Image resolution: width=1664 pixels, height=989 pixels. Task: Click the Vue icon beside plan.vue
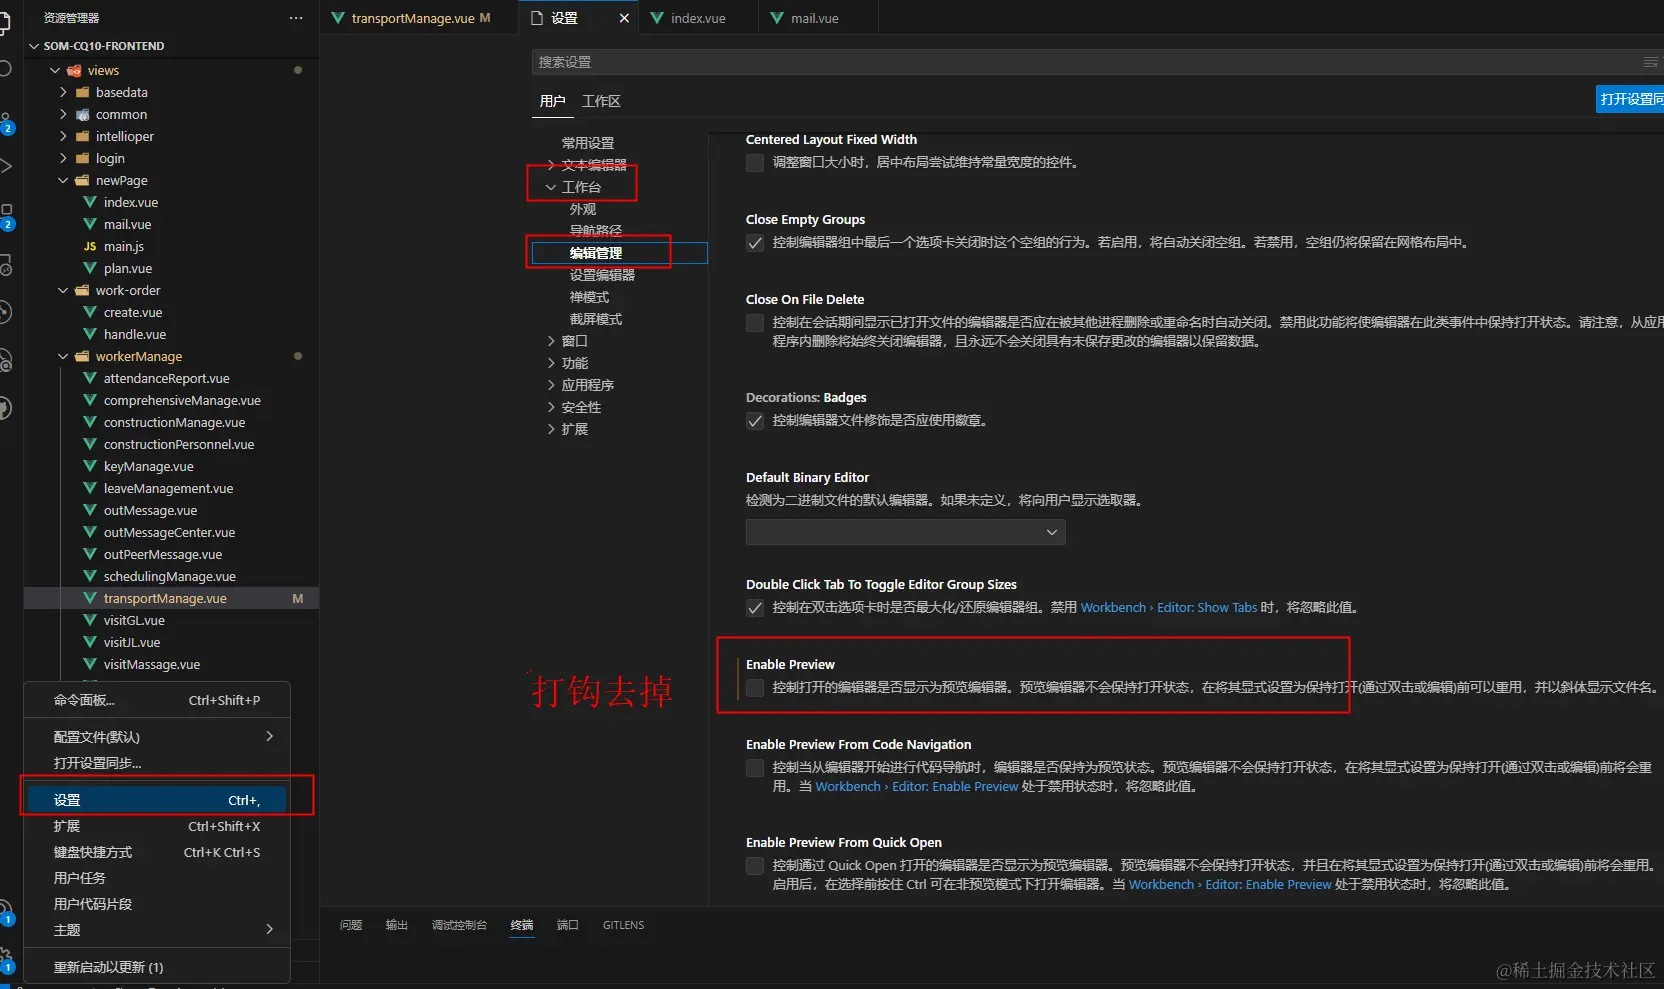[x=90, y=268]
